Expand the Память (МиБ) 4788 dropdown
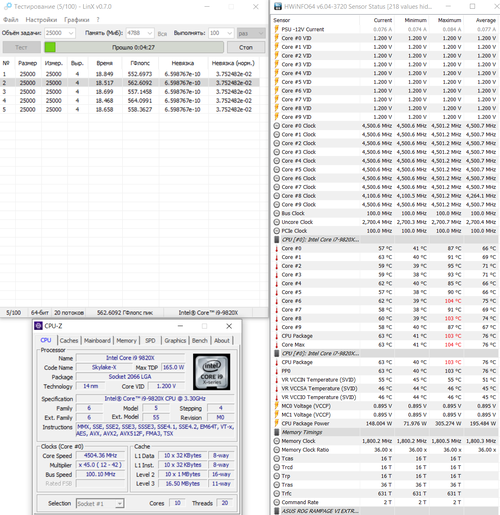Image resolution: width=500 pixels, height=515 pixels. click(x=150, y=33)
